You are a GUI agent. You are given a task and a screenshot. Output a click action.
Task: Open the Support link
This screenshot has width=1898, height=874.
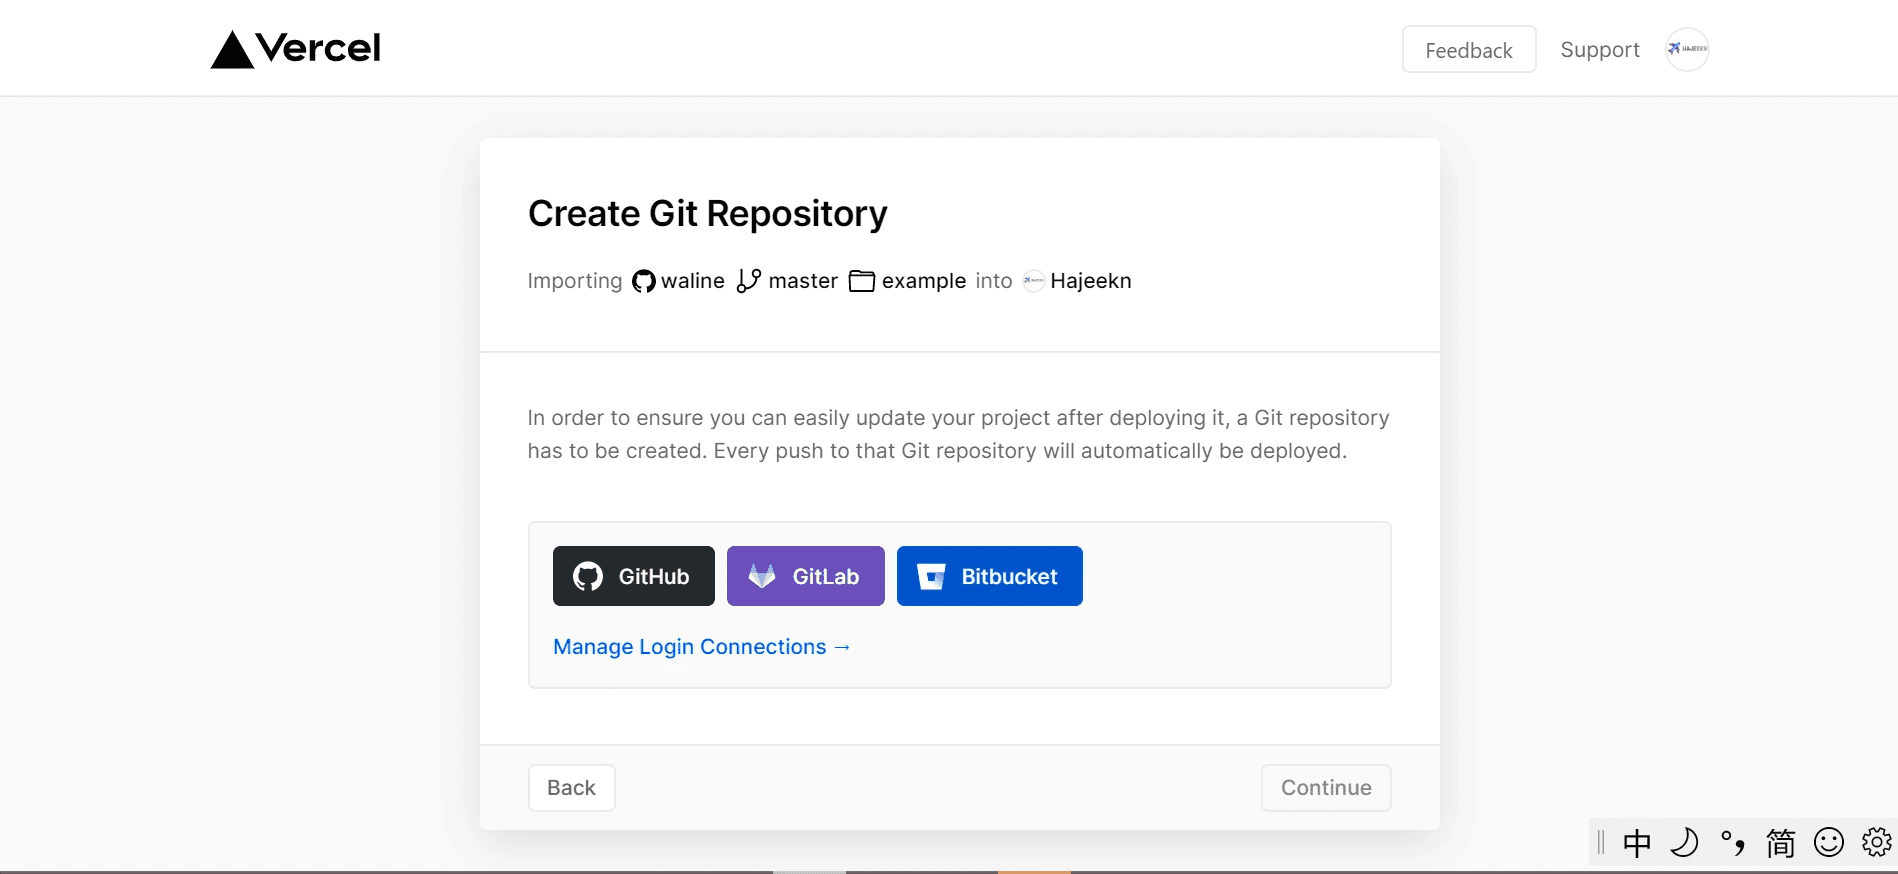point(1600,50)
